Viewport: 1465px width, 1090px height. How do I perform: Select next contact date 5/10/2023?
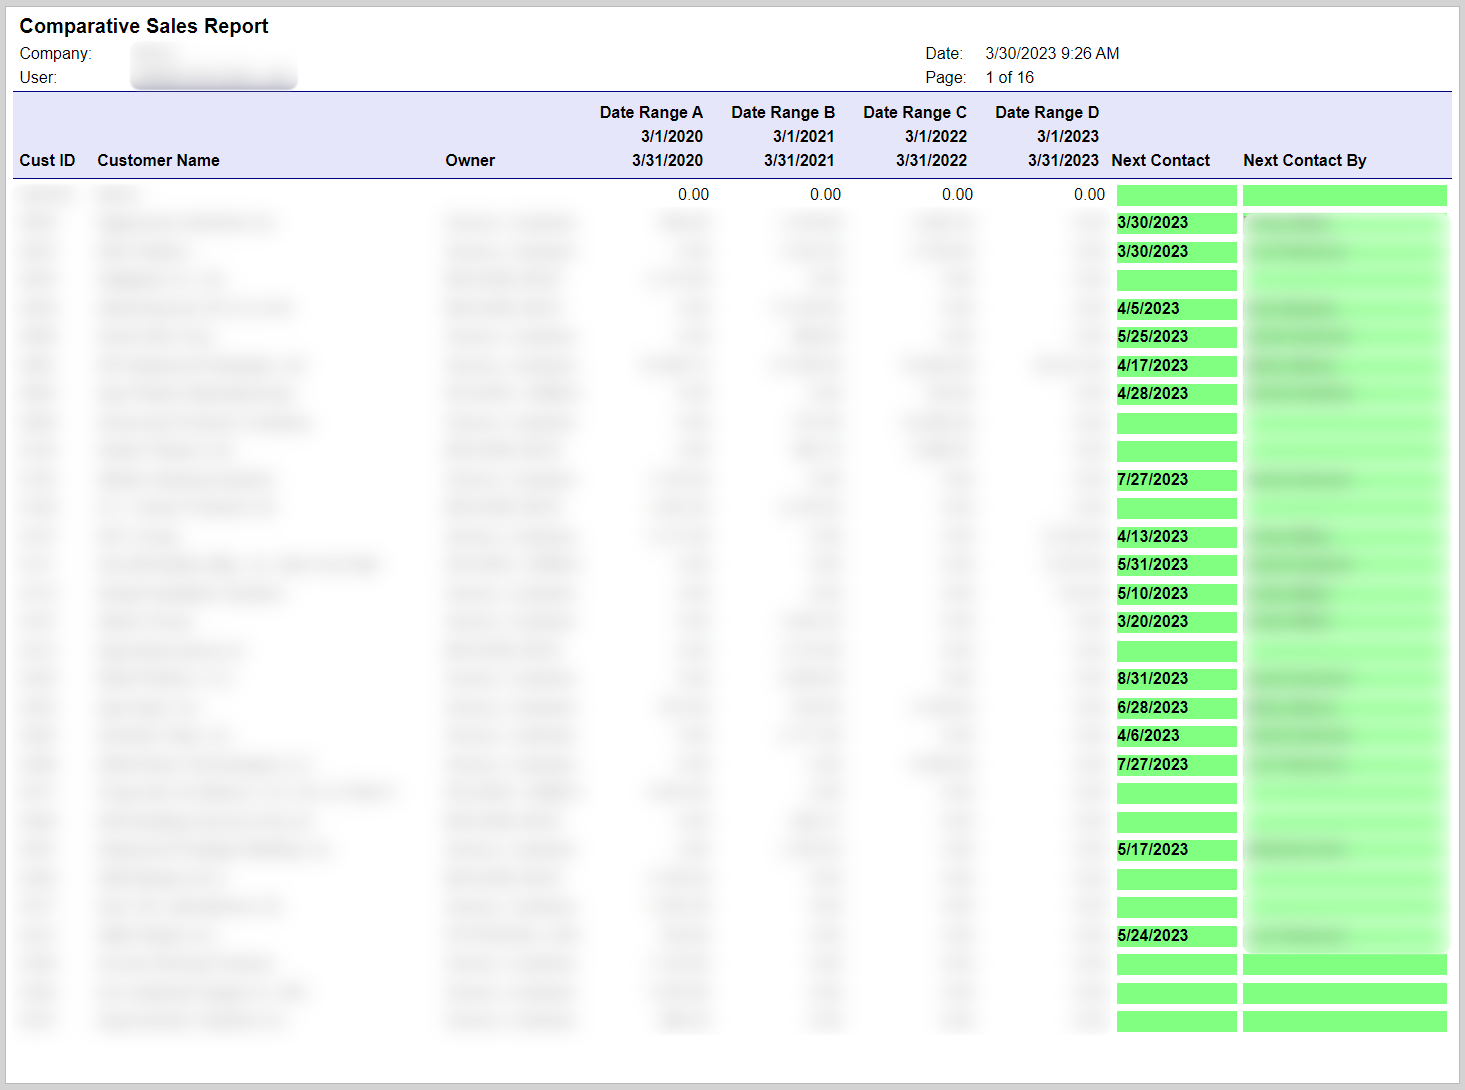tap(1152, 593)
